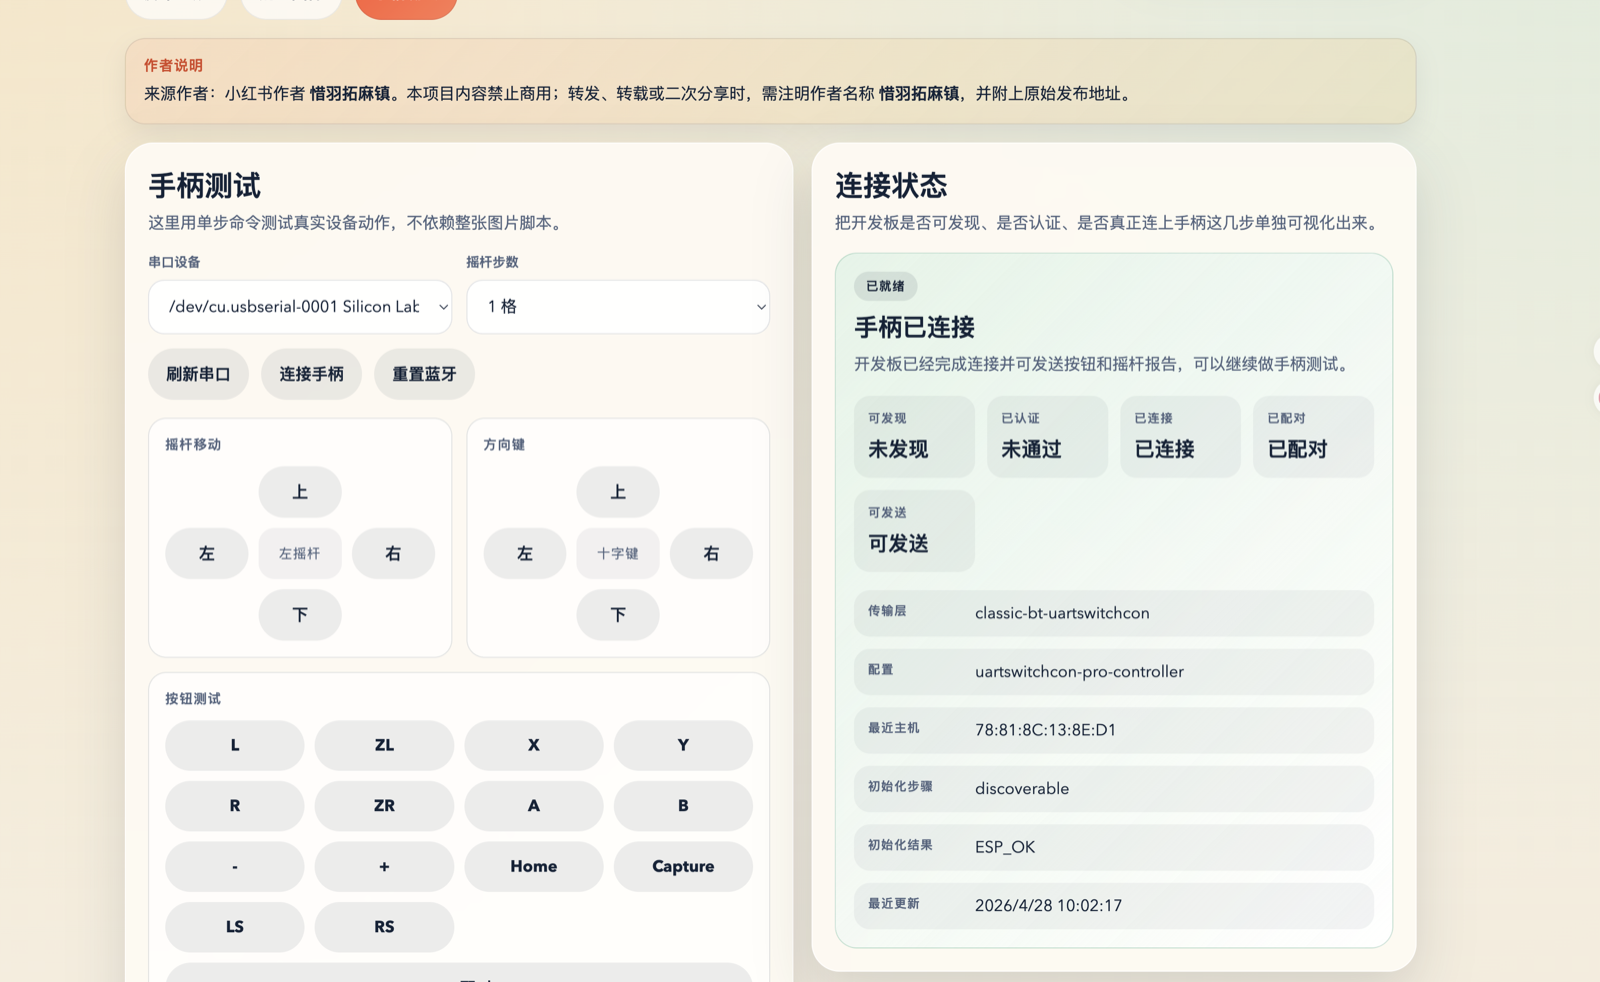The height and width of the screenshot is (982, 1600).
Task: Click 左 in the 方向键 panel
Action: click(525, 553)
